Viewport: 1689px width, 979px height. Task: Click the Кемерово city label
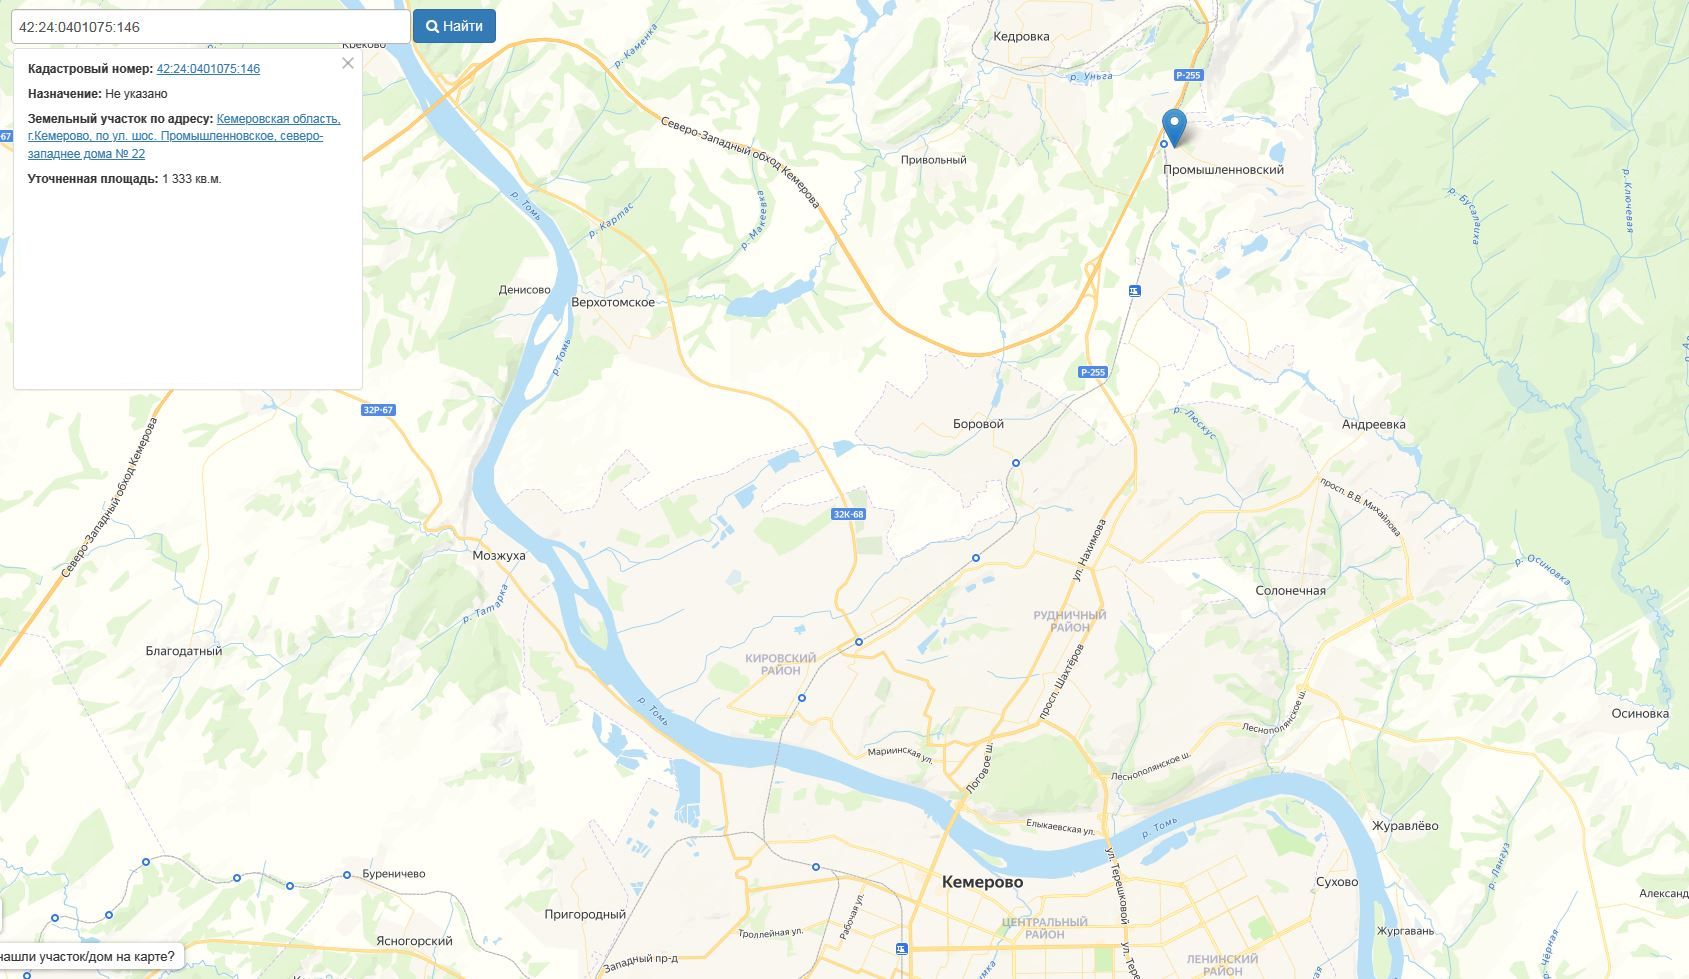click(x=982, y=882)
